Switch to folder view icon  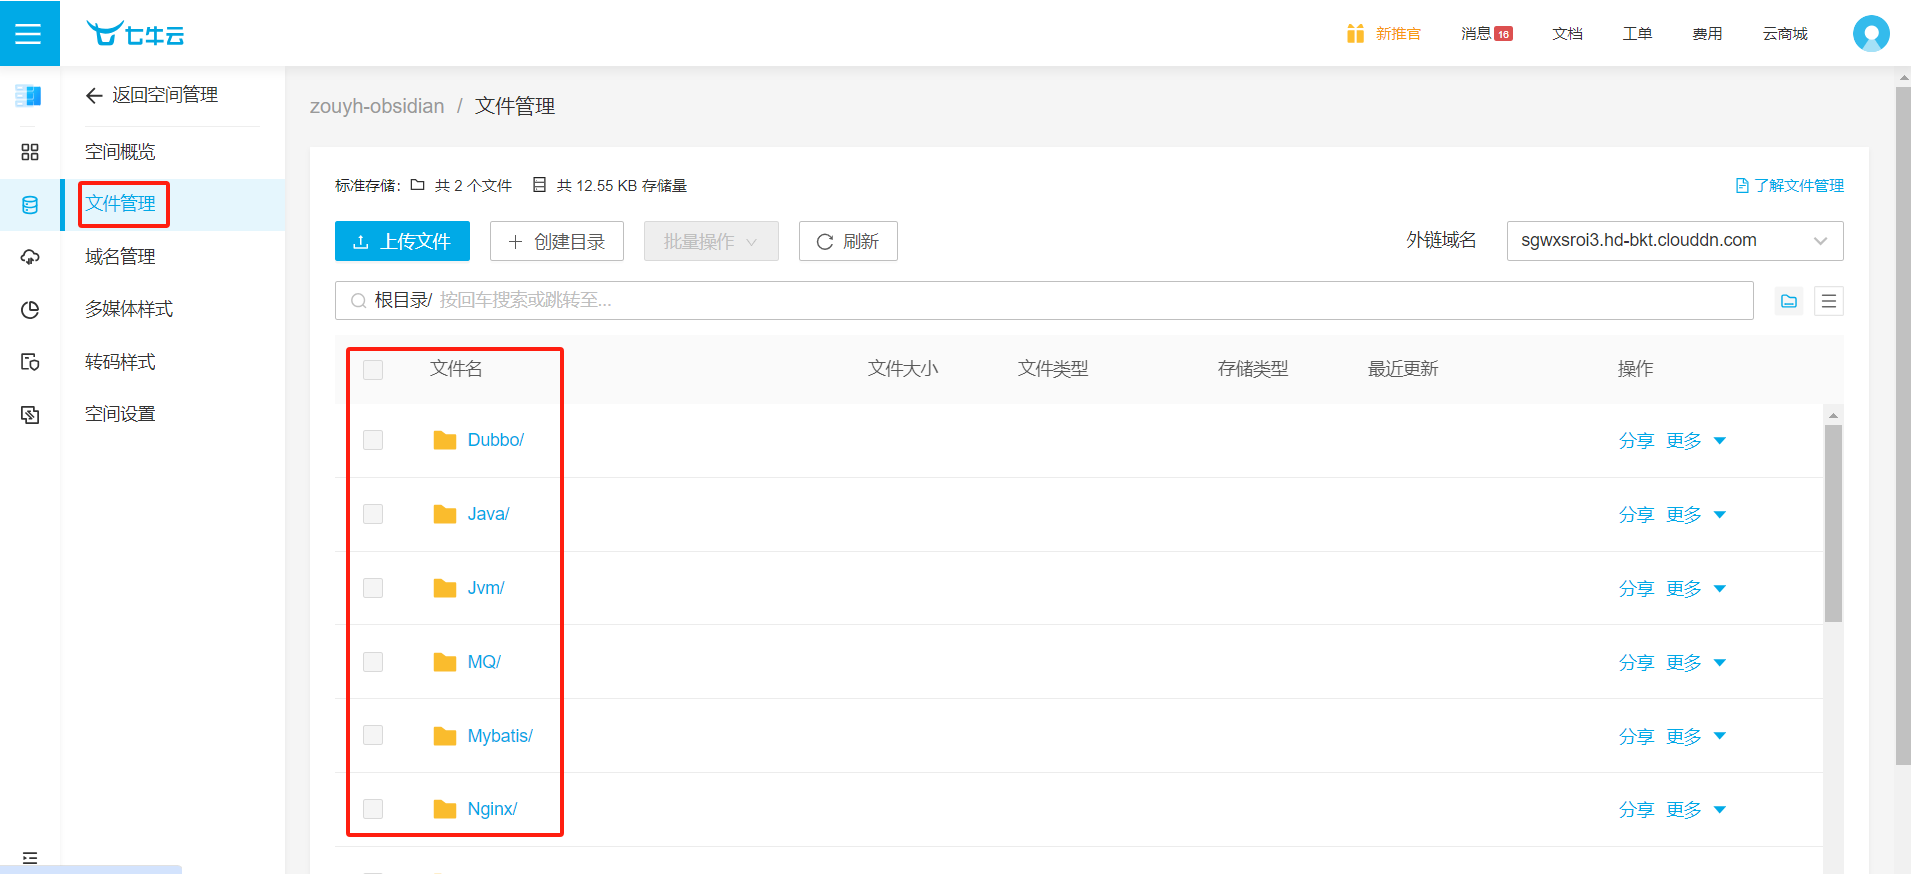[1789, 301]
